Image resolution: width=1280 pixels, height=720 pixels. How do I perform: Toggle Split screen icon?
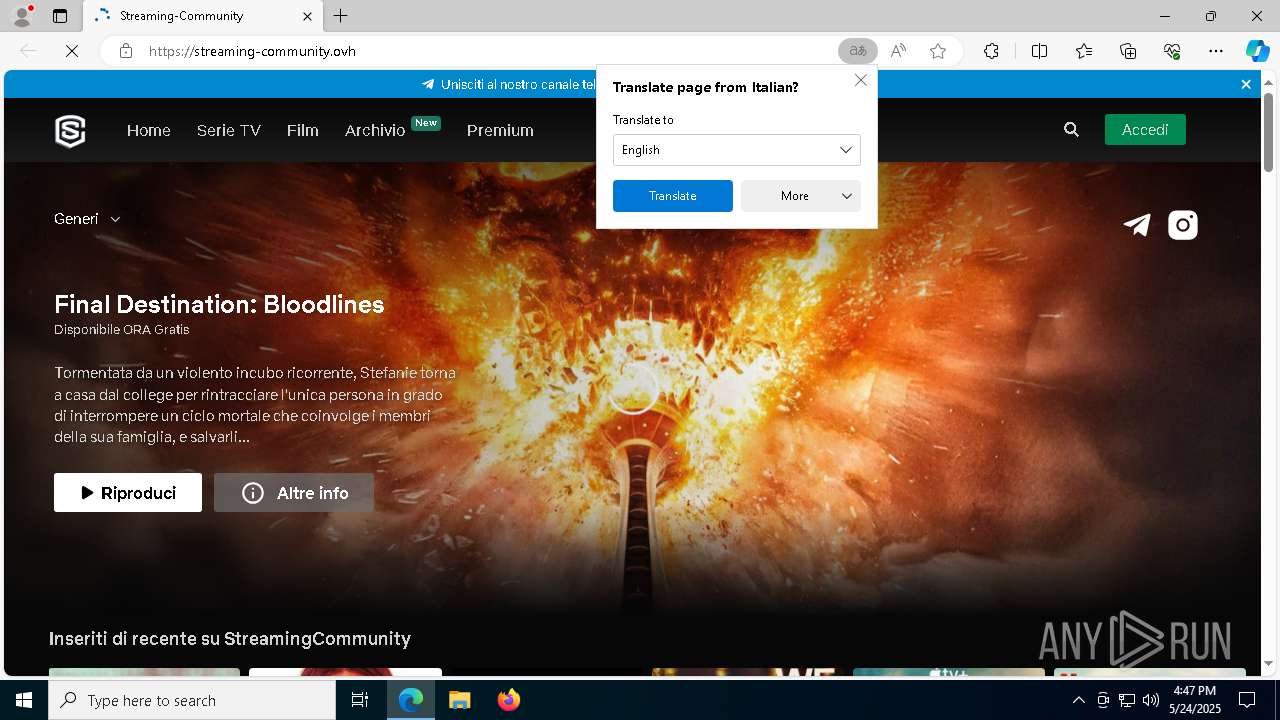1039,51
